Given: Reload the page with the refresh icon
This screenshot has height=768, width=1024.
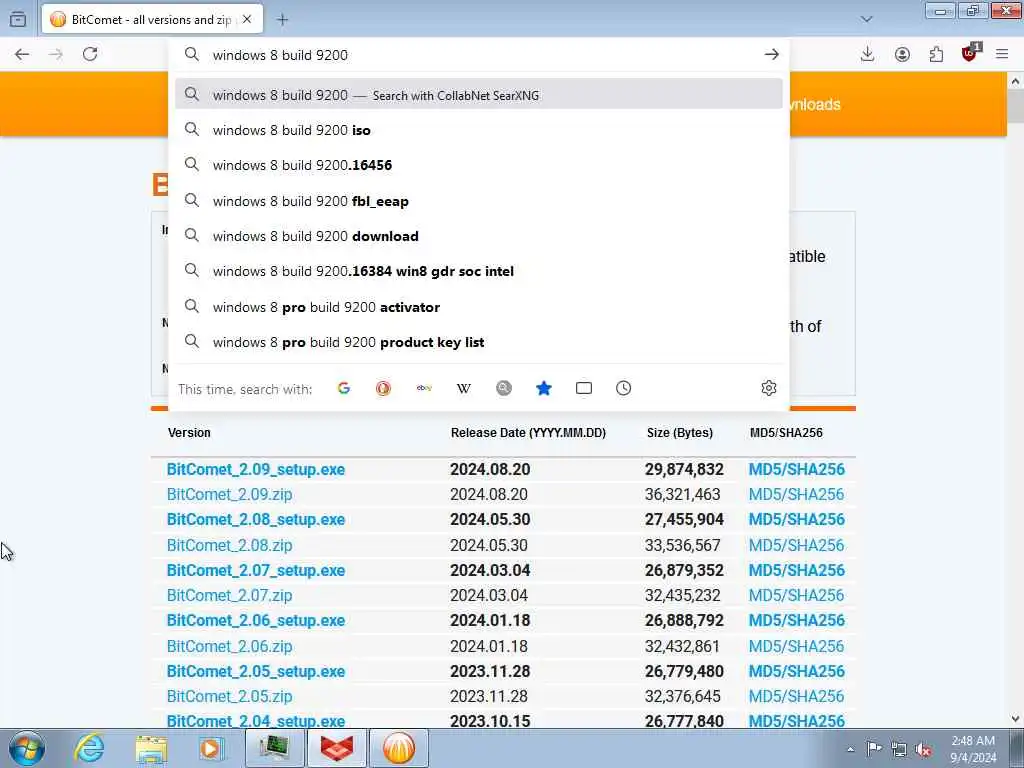Looking at the screenshot, I should pos(90,54).
